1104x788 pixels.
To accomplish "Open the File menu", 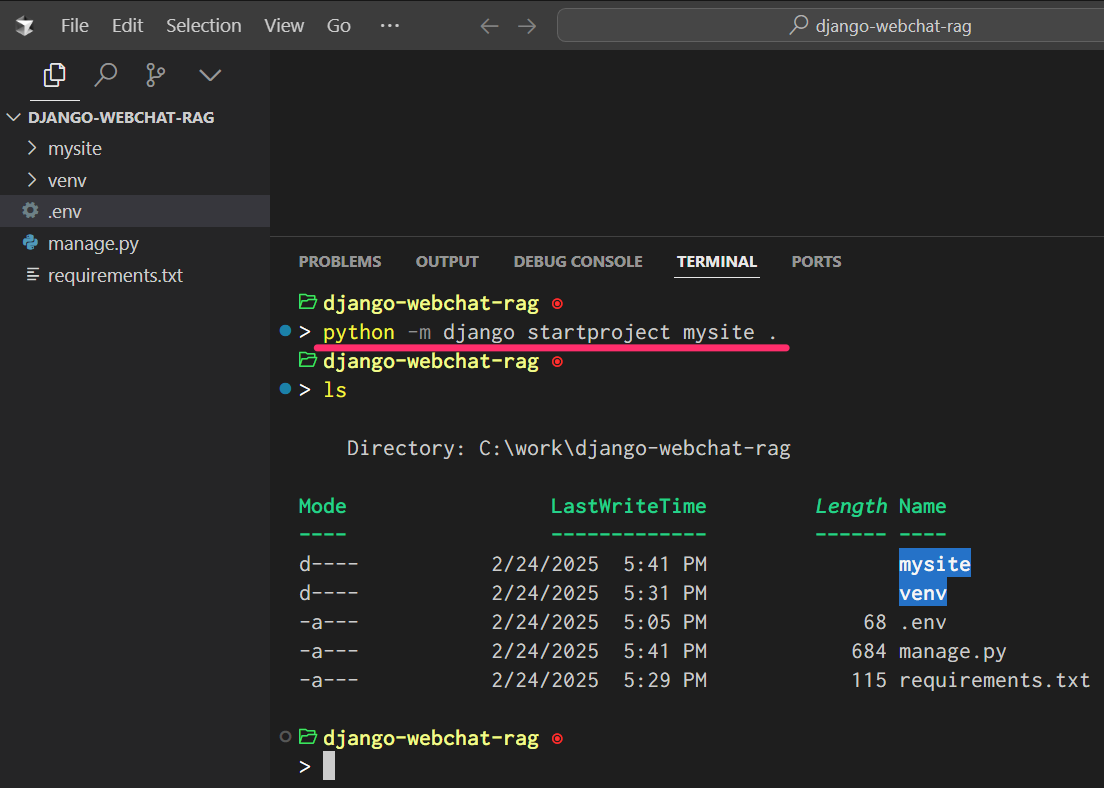I will point(75,26).
